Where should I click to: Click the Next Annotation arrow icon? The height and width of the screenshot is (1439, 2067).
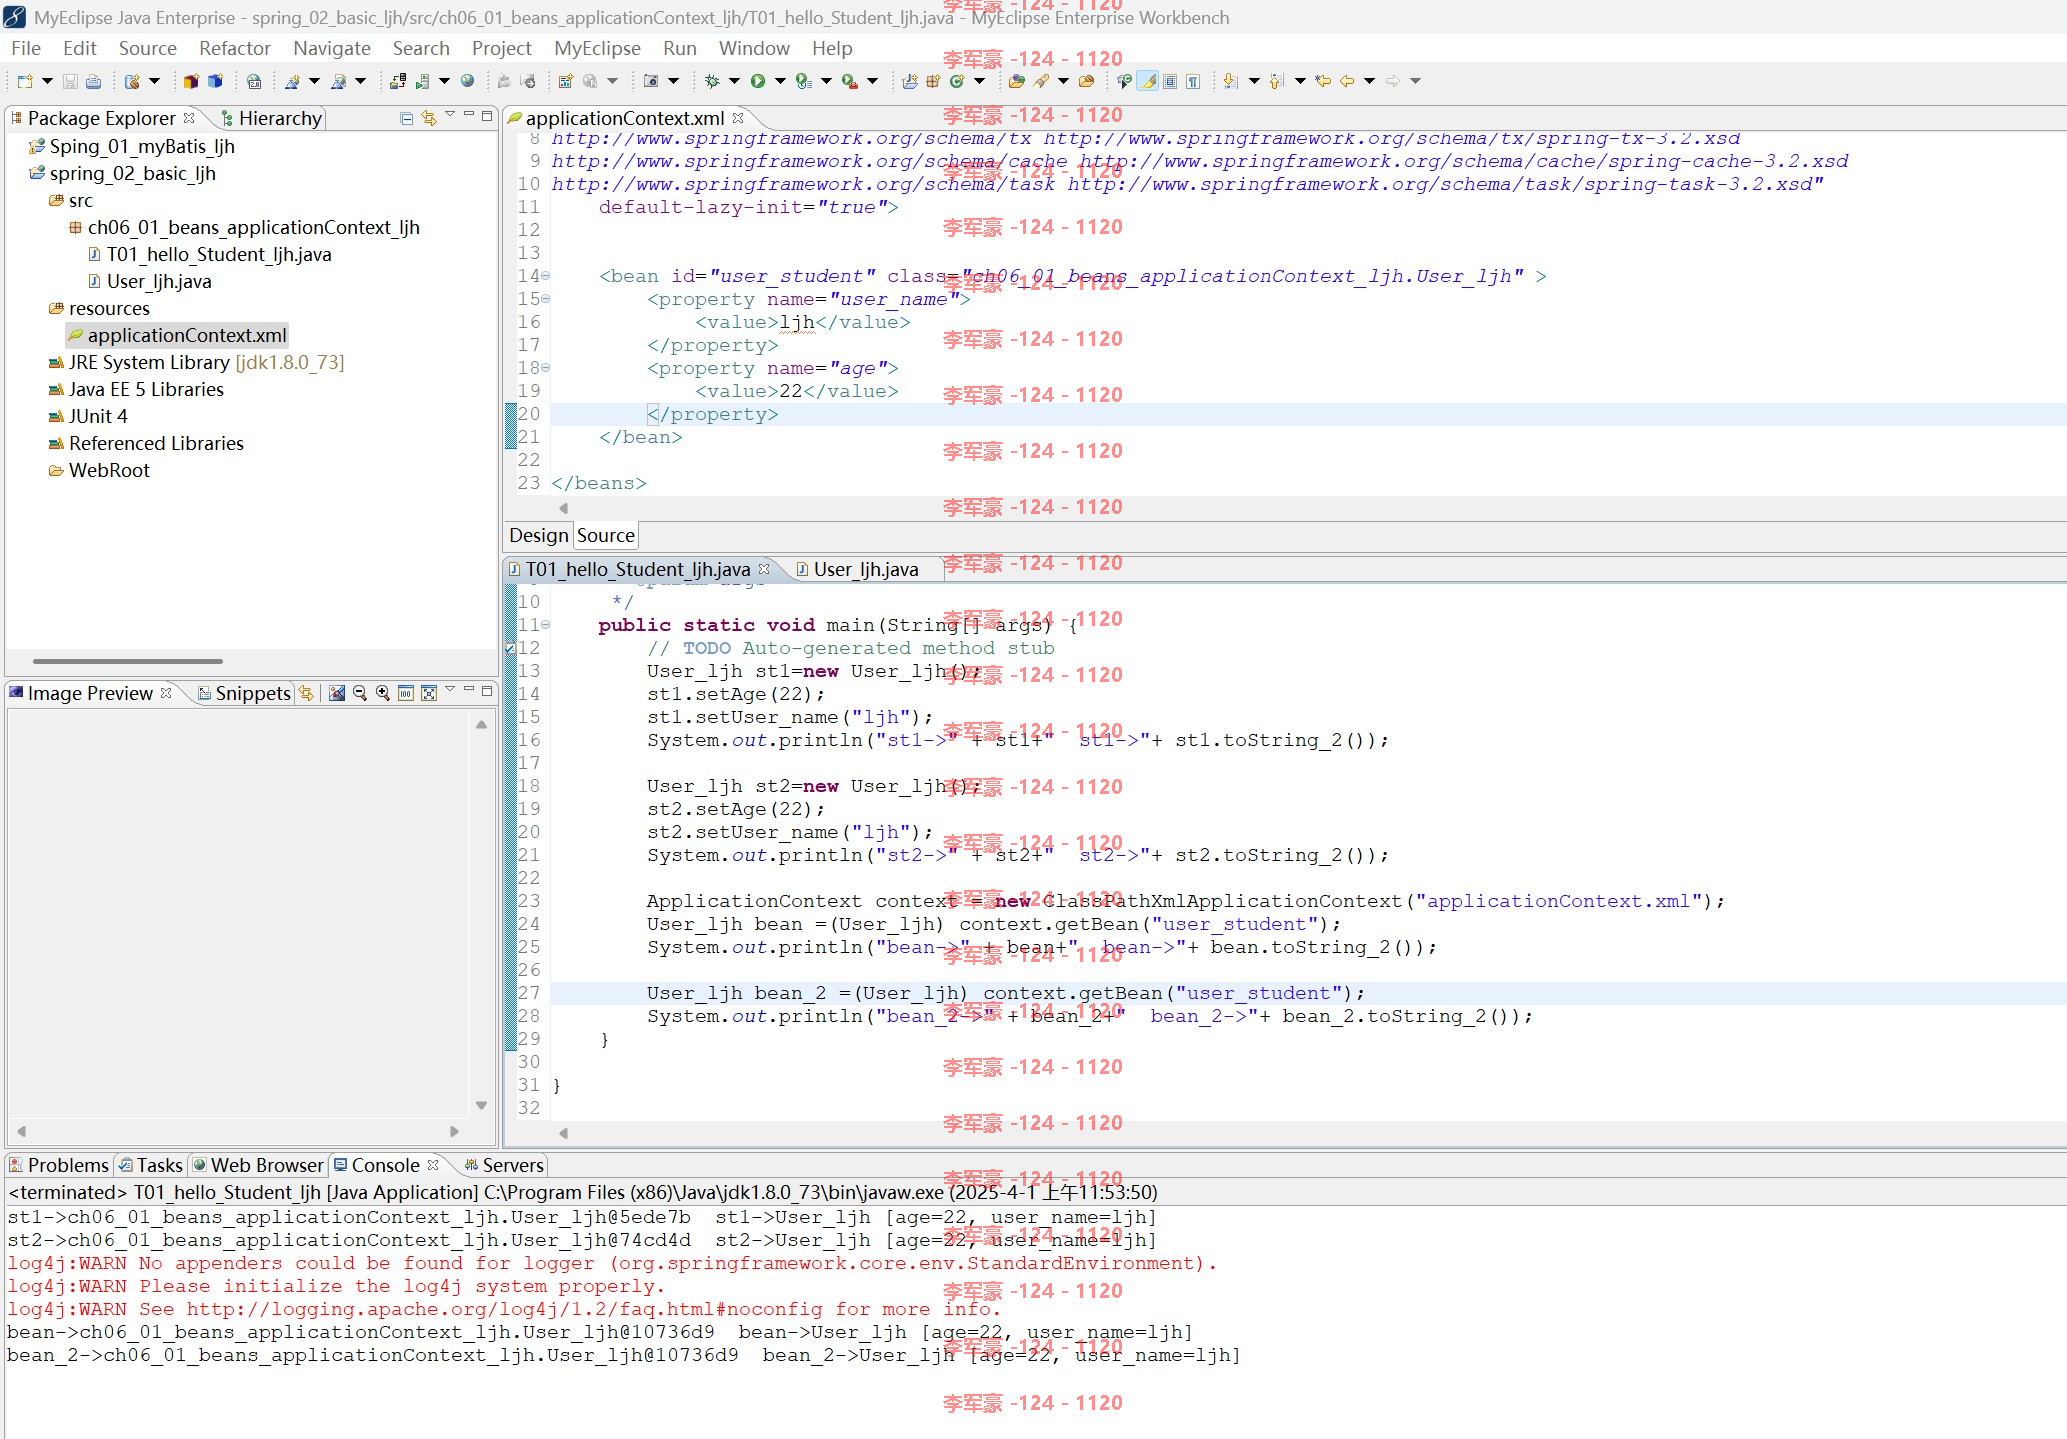(x=1231, y=81)
